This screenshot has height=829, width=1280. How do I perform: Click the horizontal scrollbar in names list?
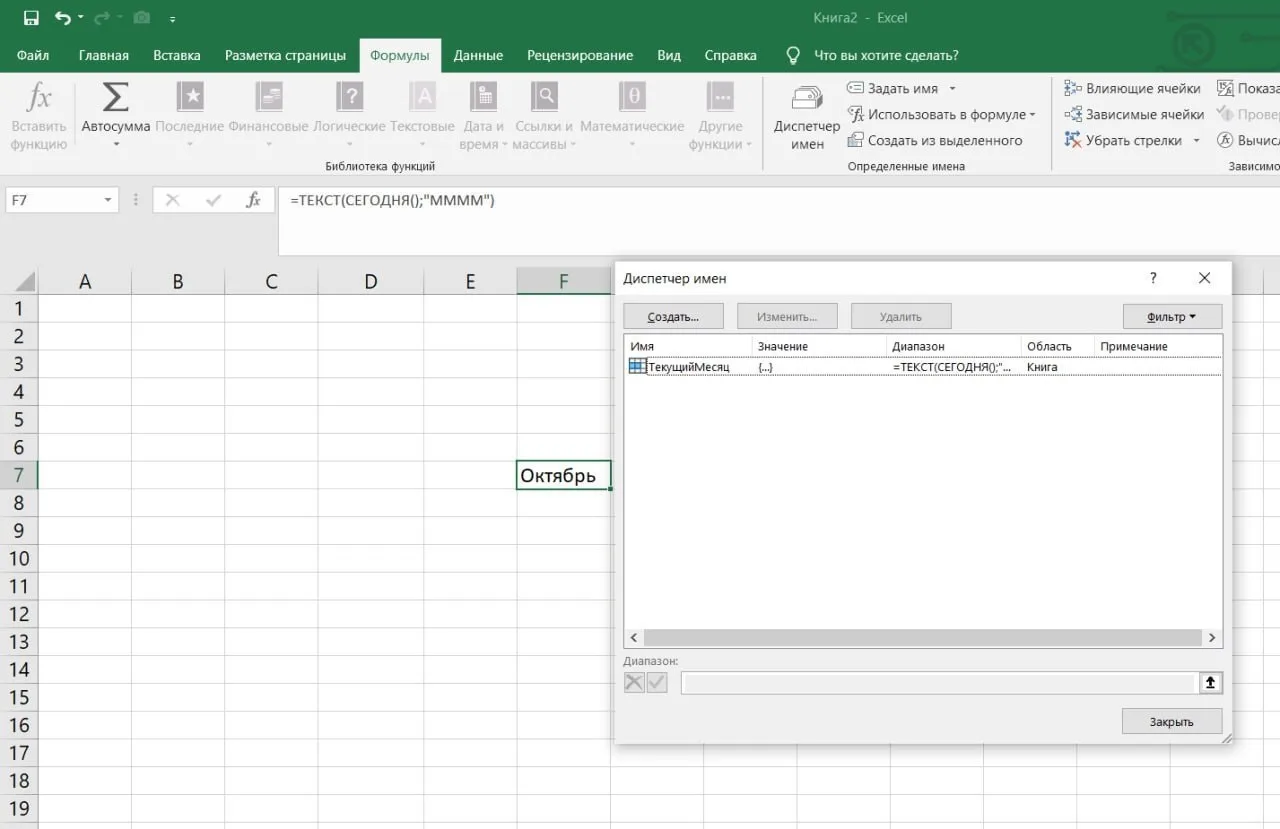922,638
